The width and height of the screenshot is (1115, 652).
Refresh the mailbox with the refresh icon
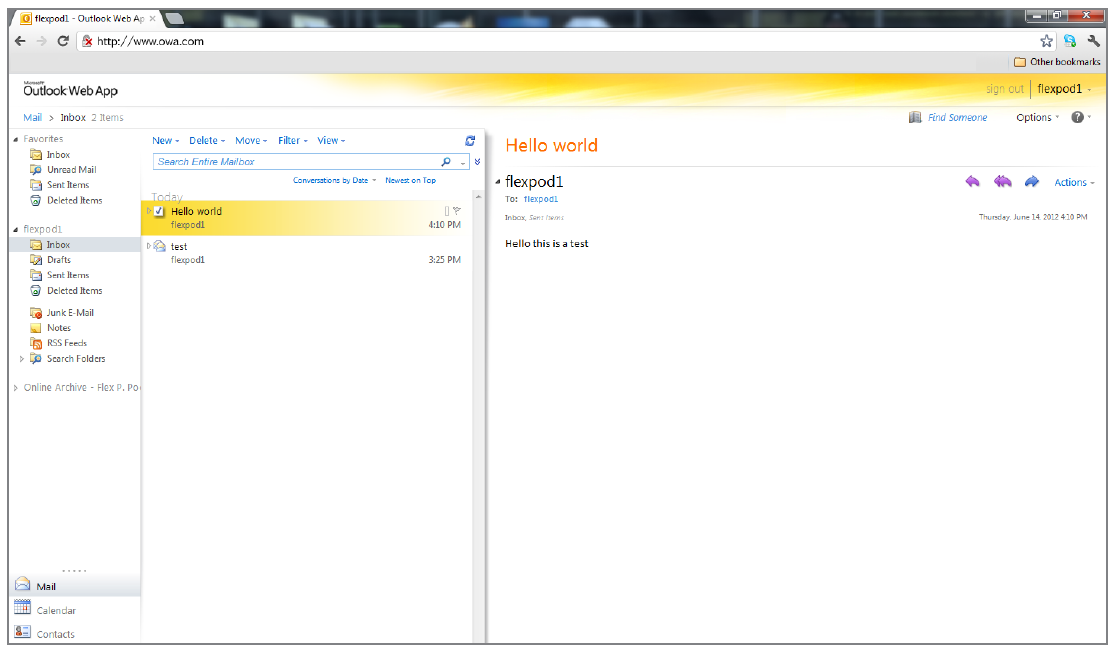coord(470,141)
